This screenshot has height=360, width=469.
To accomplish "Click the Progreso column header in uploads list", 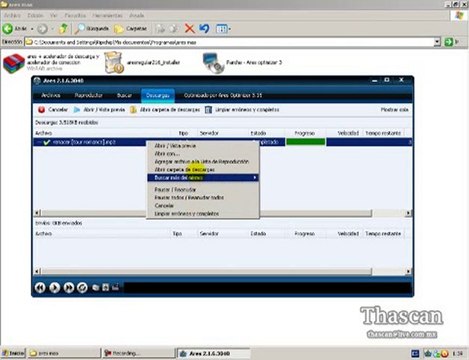I will [305, 234].
